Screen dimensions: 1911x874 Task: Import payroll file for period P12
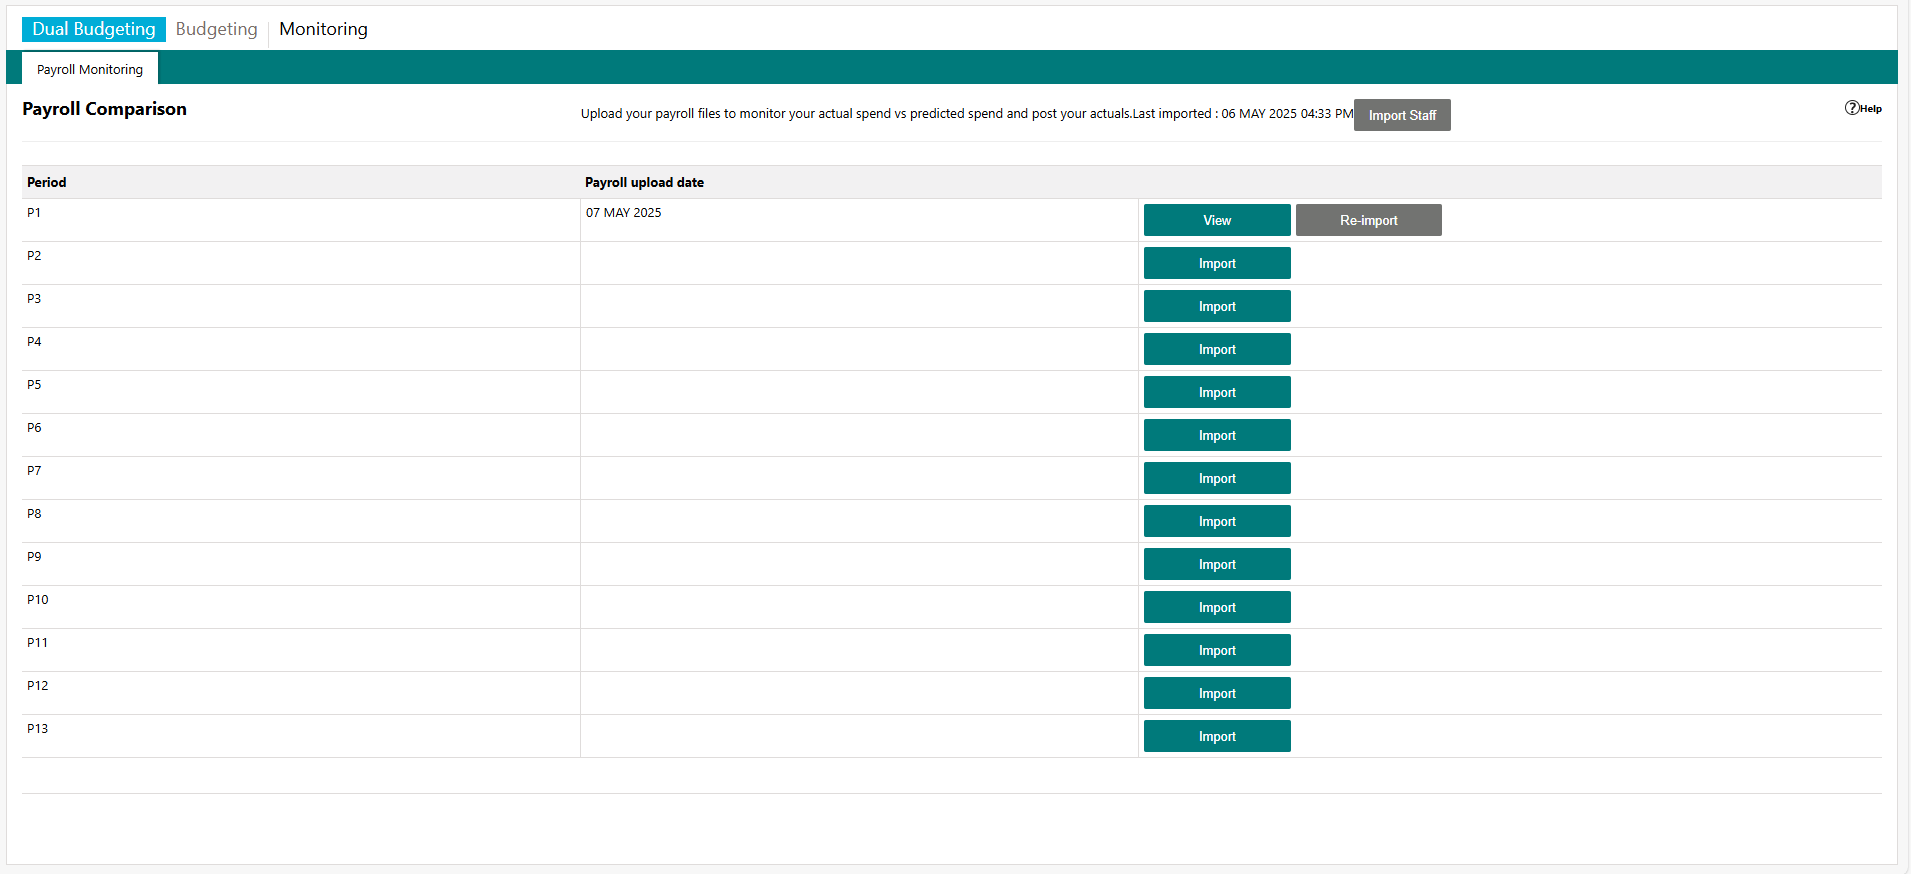click(1217, 693)
